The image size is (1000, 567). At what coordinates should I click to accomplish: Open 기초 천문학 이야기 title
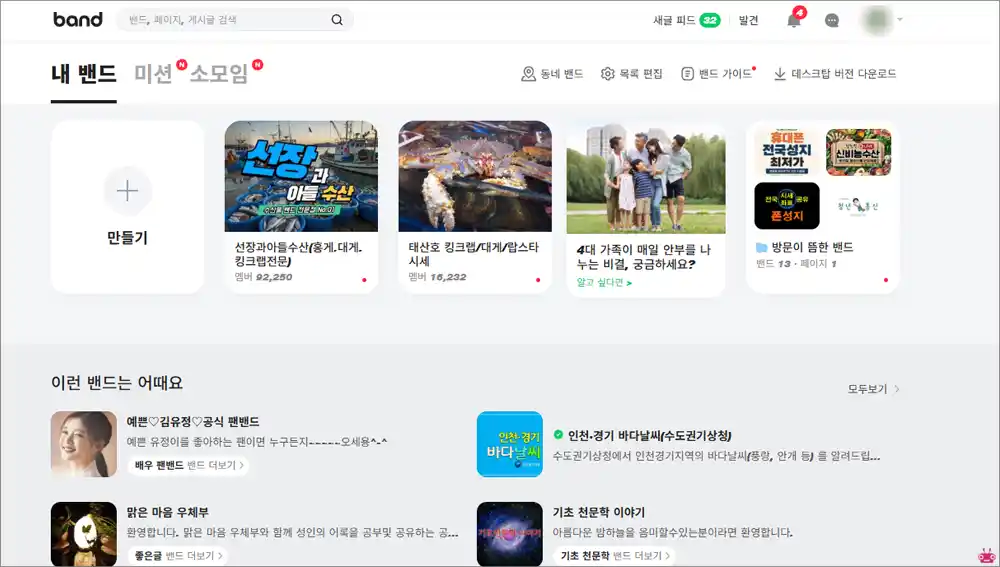click(x=599, y=512)
